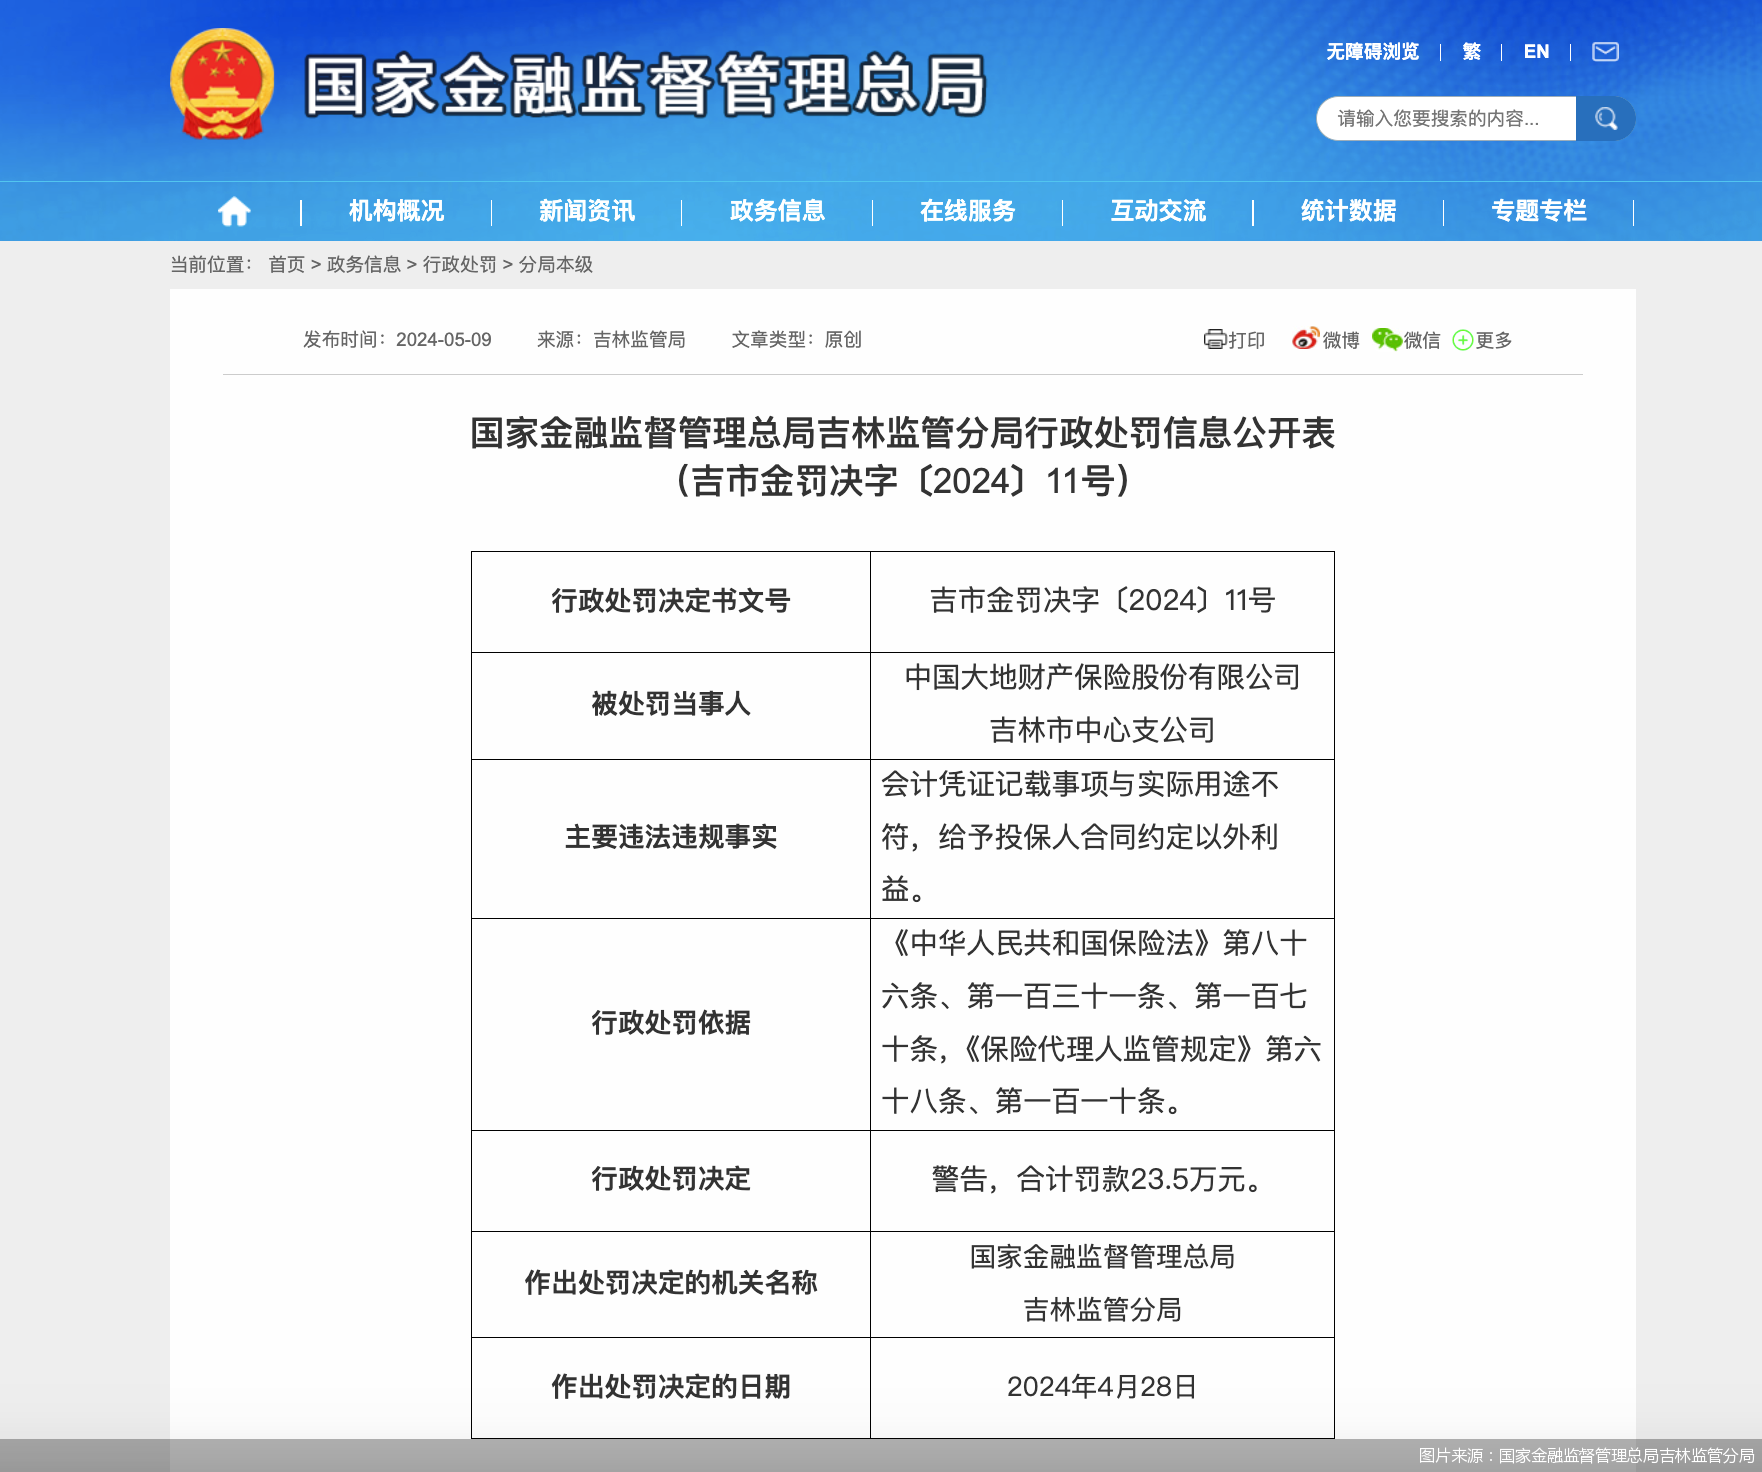The height and width of the screenshot is (1472, 1762).
Task: Click 中国大地财产保险股份有限公司 cell text
Action: [x=1102, y=677]
